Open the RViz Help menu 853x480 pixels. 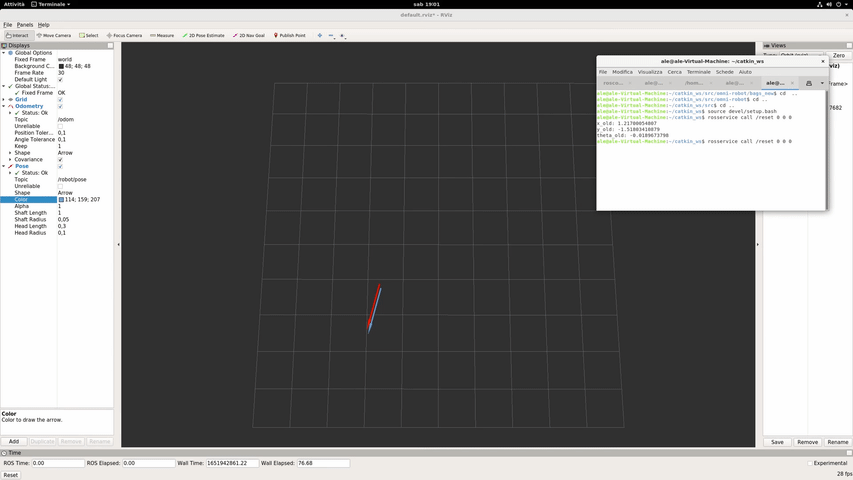coord(44,24)
